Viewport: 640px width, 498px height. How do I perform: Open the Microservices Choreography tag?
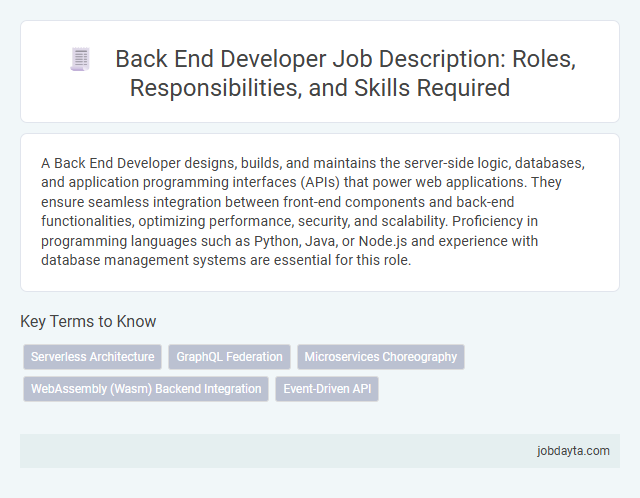[381, 357]
